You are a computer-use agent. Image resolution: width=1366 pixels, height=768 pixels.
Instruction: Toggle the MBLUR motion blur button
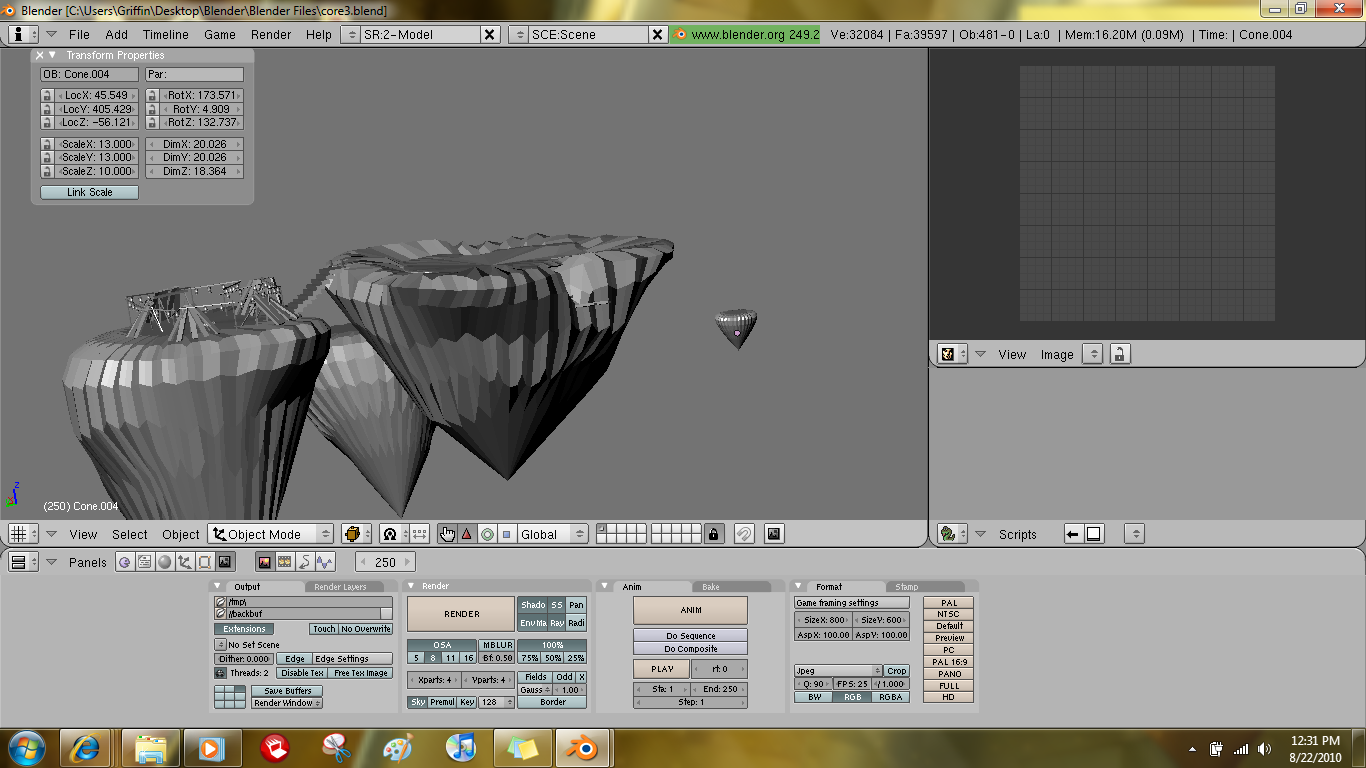tap(497, 645)
